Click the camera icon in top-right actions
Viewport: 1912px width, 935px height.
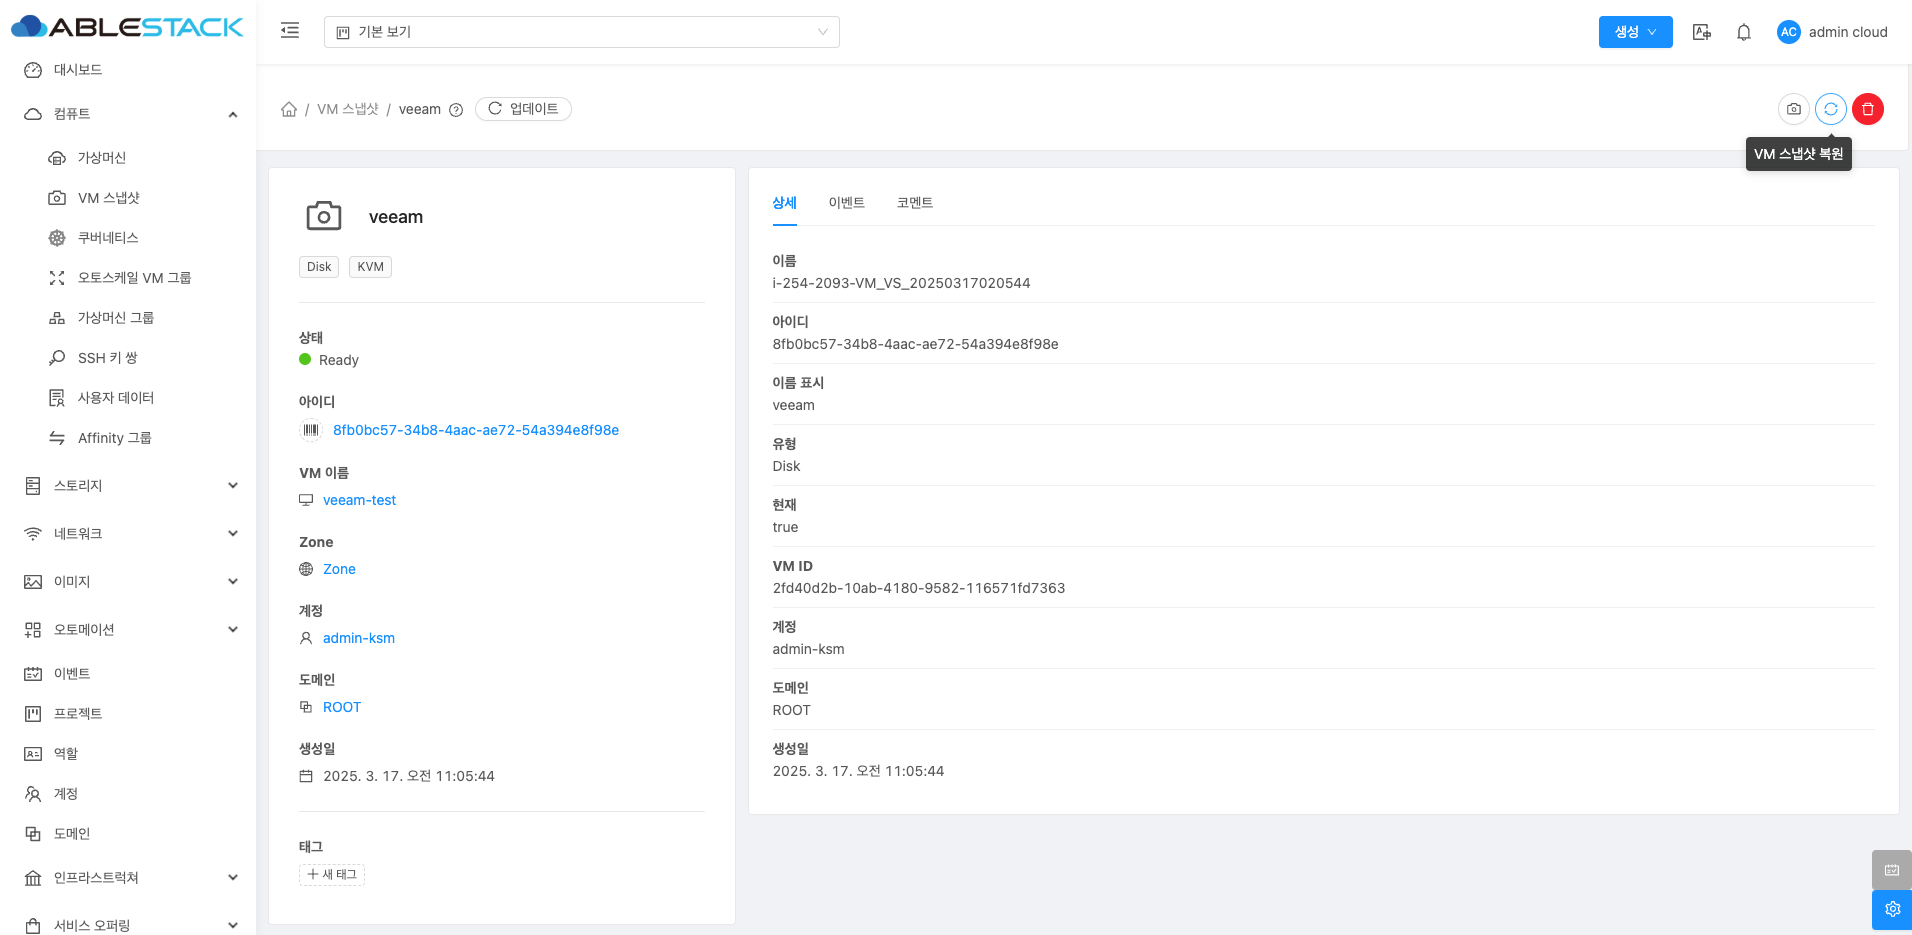(x=1793, y=109)
